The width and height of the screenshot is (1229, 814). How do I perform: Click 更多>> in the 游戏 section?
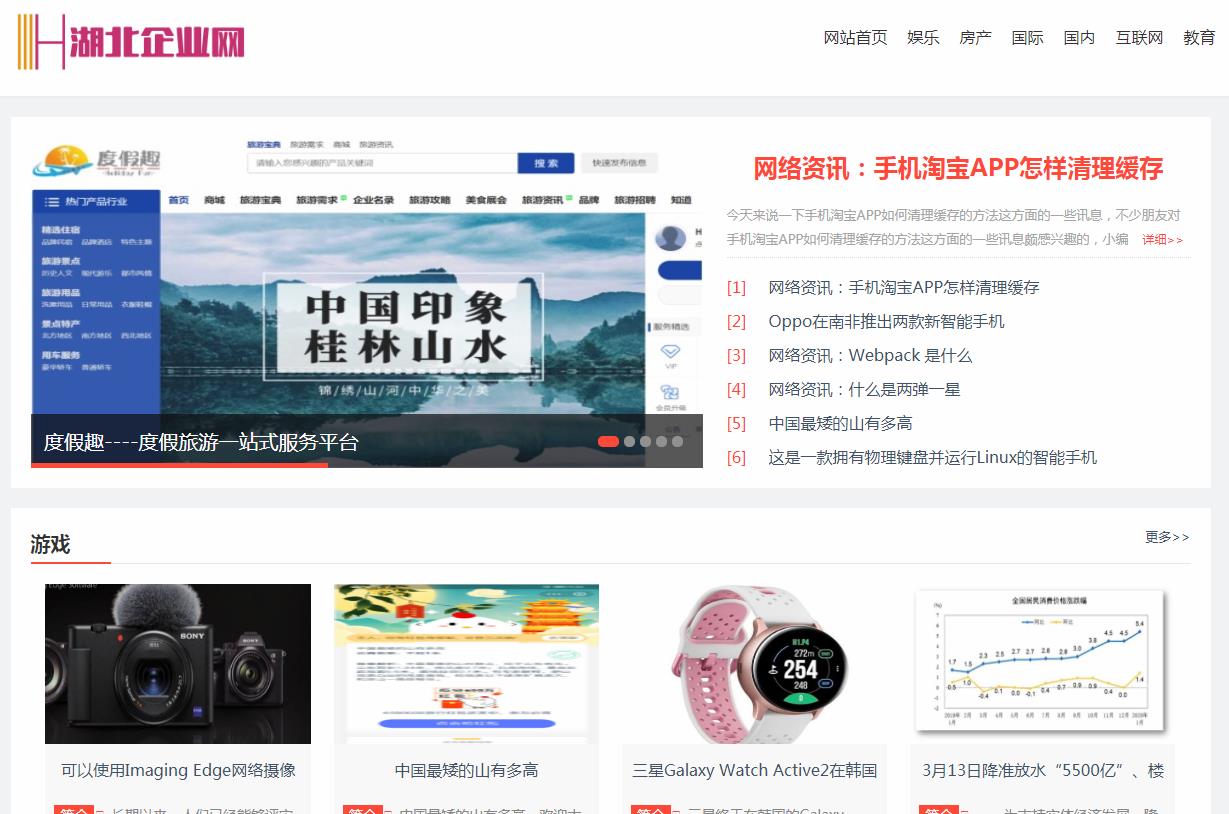point(1167,537)
